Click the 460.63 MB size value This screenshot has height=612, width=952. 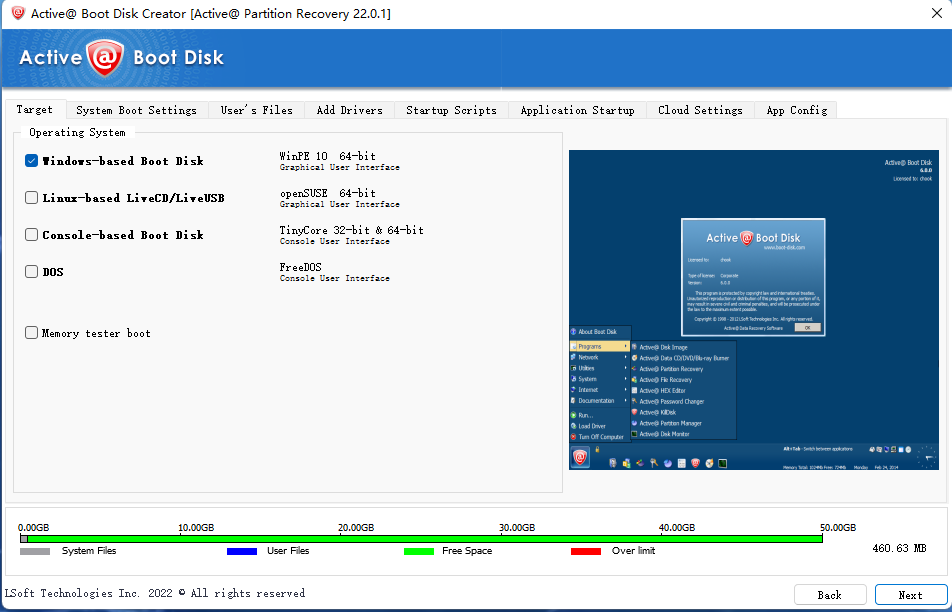899,548
